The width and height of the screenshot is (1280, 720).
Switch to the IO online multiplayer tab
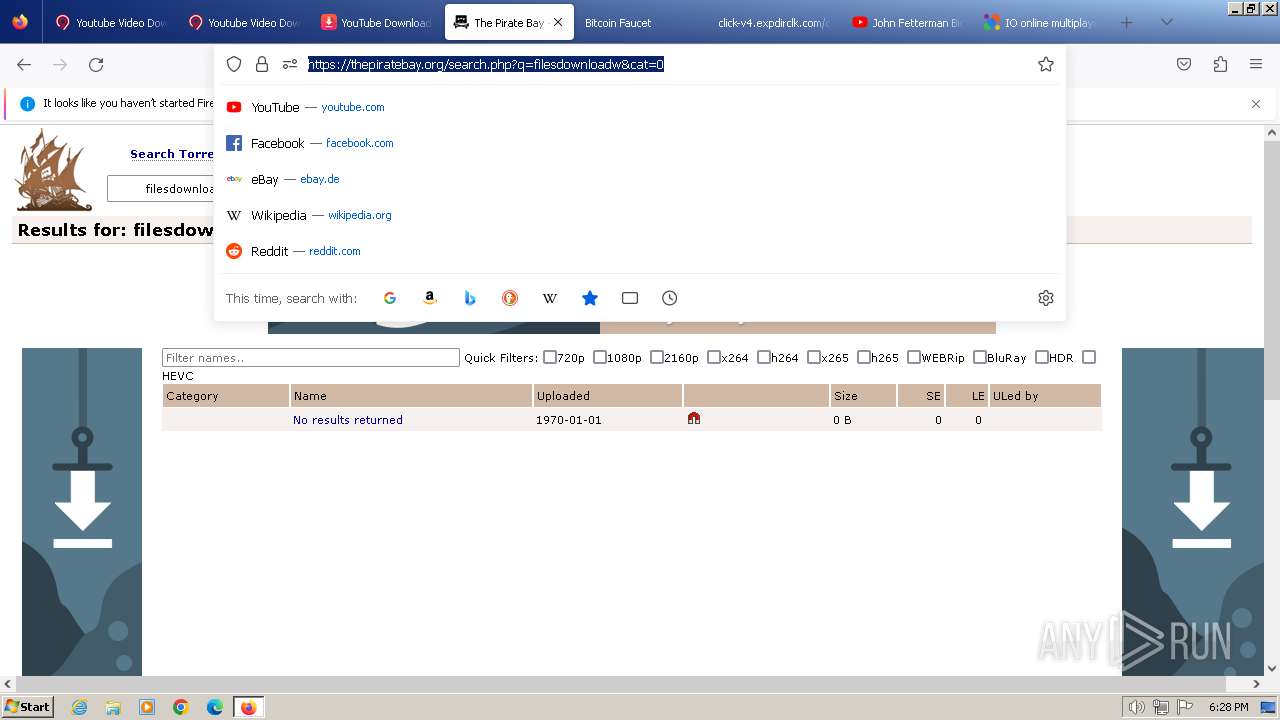click(x=1038, y=22)
